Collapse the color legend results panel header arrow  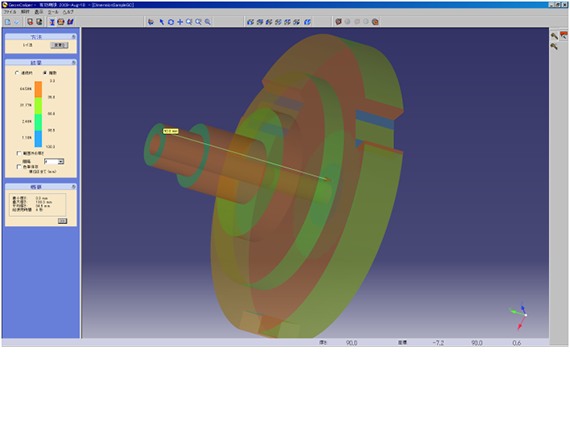coord(73,63)
